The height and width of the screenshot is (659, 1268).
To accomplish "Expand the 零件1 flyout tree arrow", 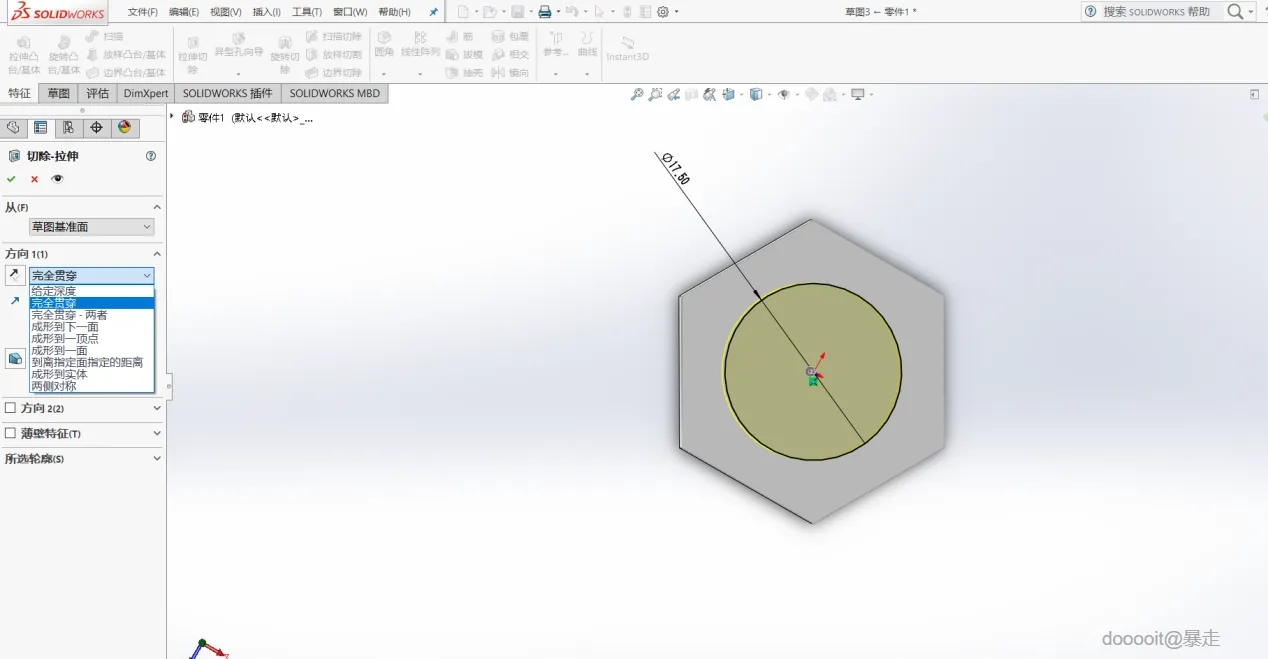I will [x=173, y=117].
